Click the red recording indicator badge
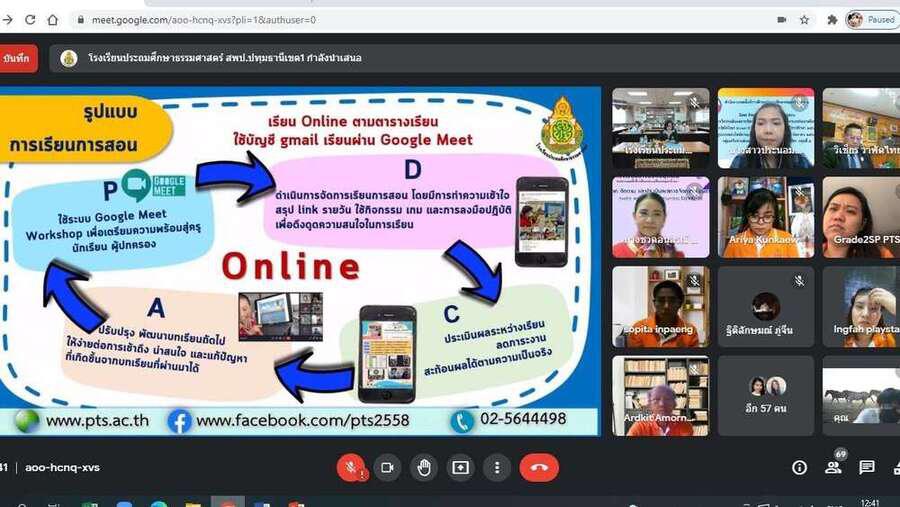The image size is (900, 507). 18,59
